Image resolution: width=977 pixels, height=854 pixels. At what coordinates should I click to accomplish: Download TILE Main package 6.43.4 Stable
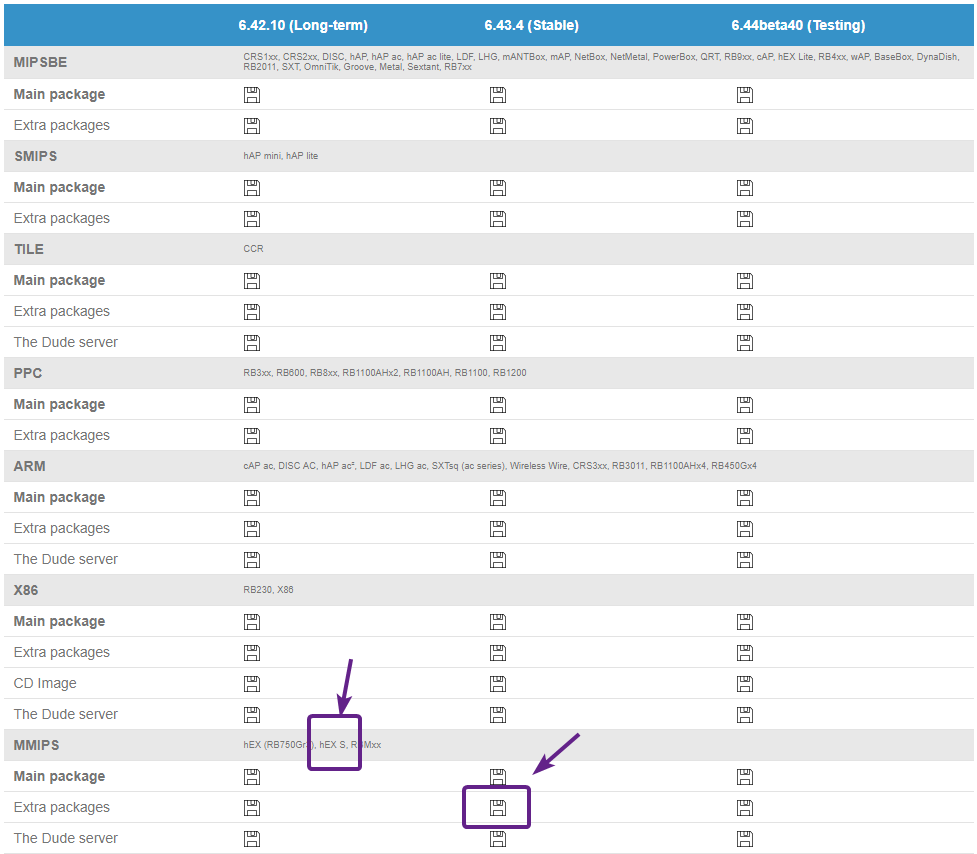point(498,281)
